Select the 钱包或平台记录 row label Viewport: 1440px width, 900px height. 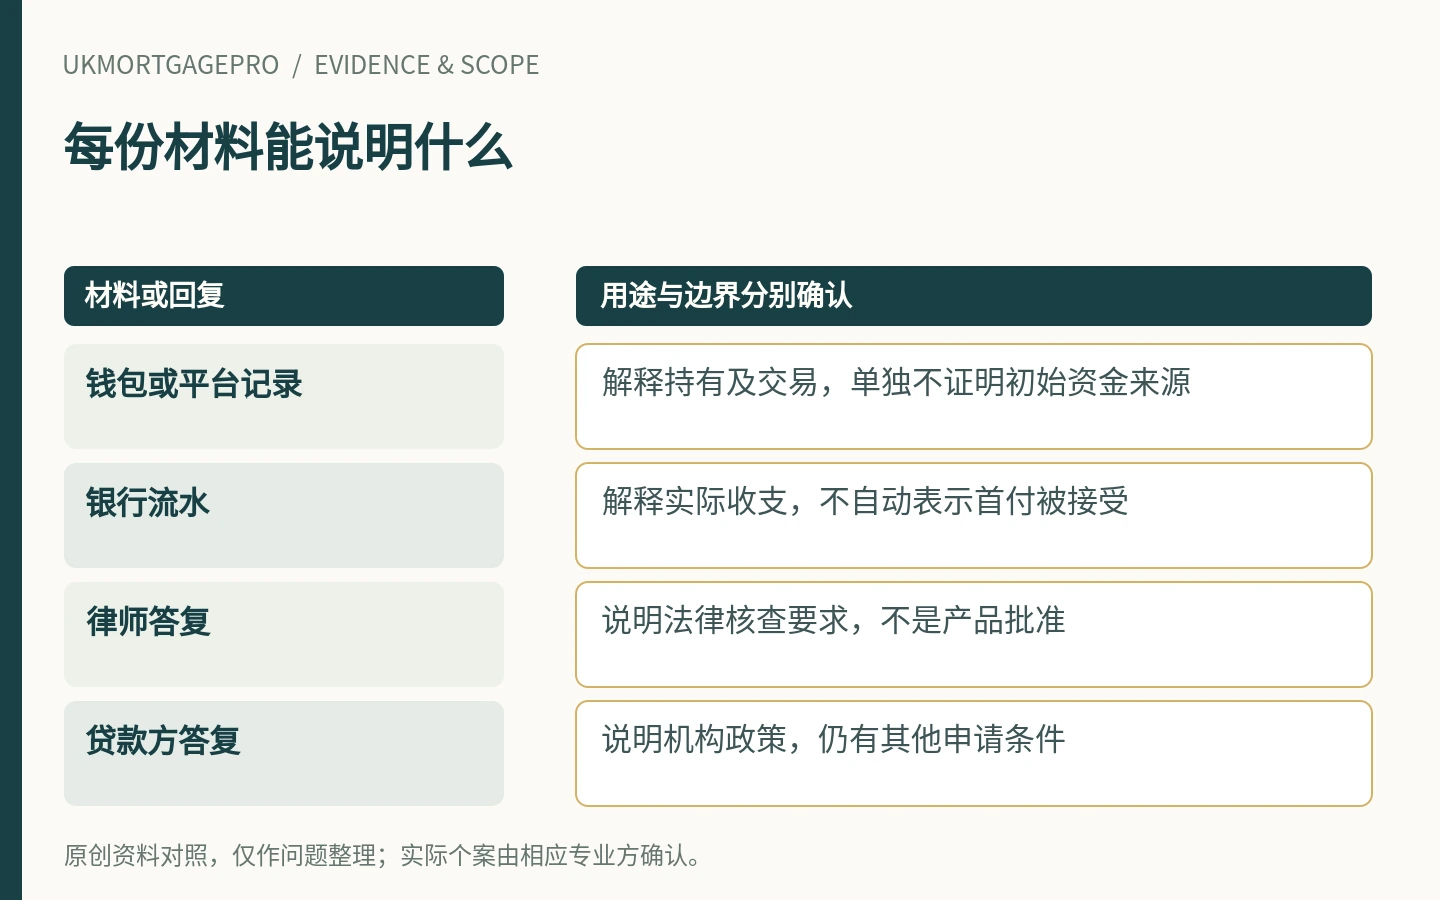(284, 396)
